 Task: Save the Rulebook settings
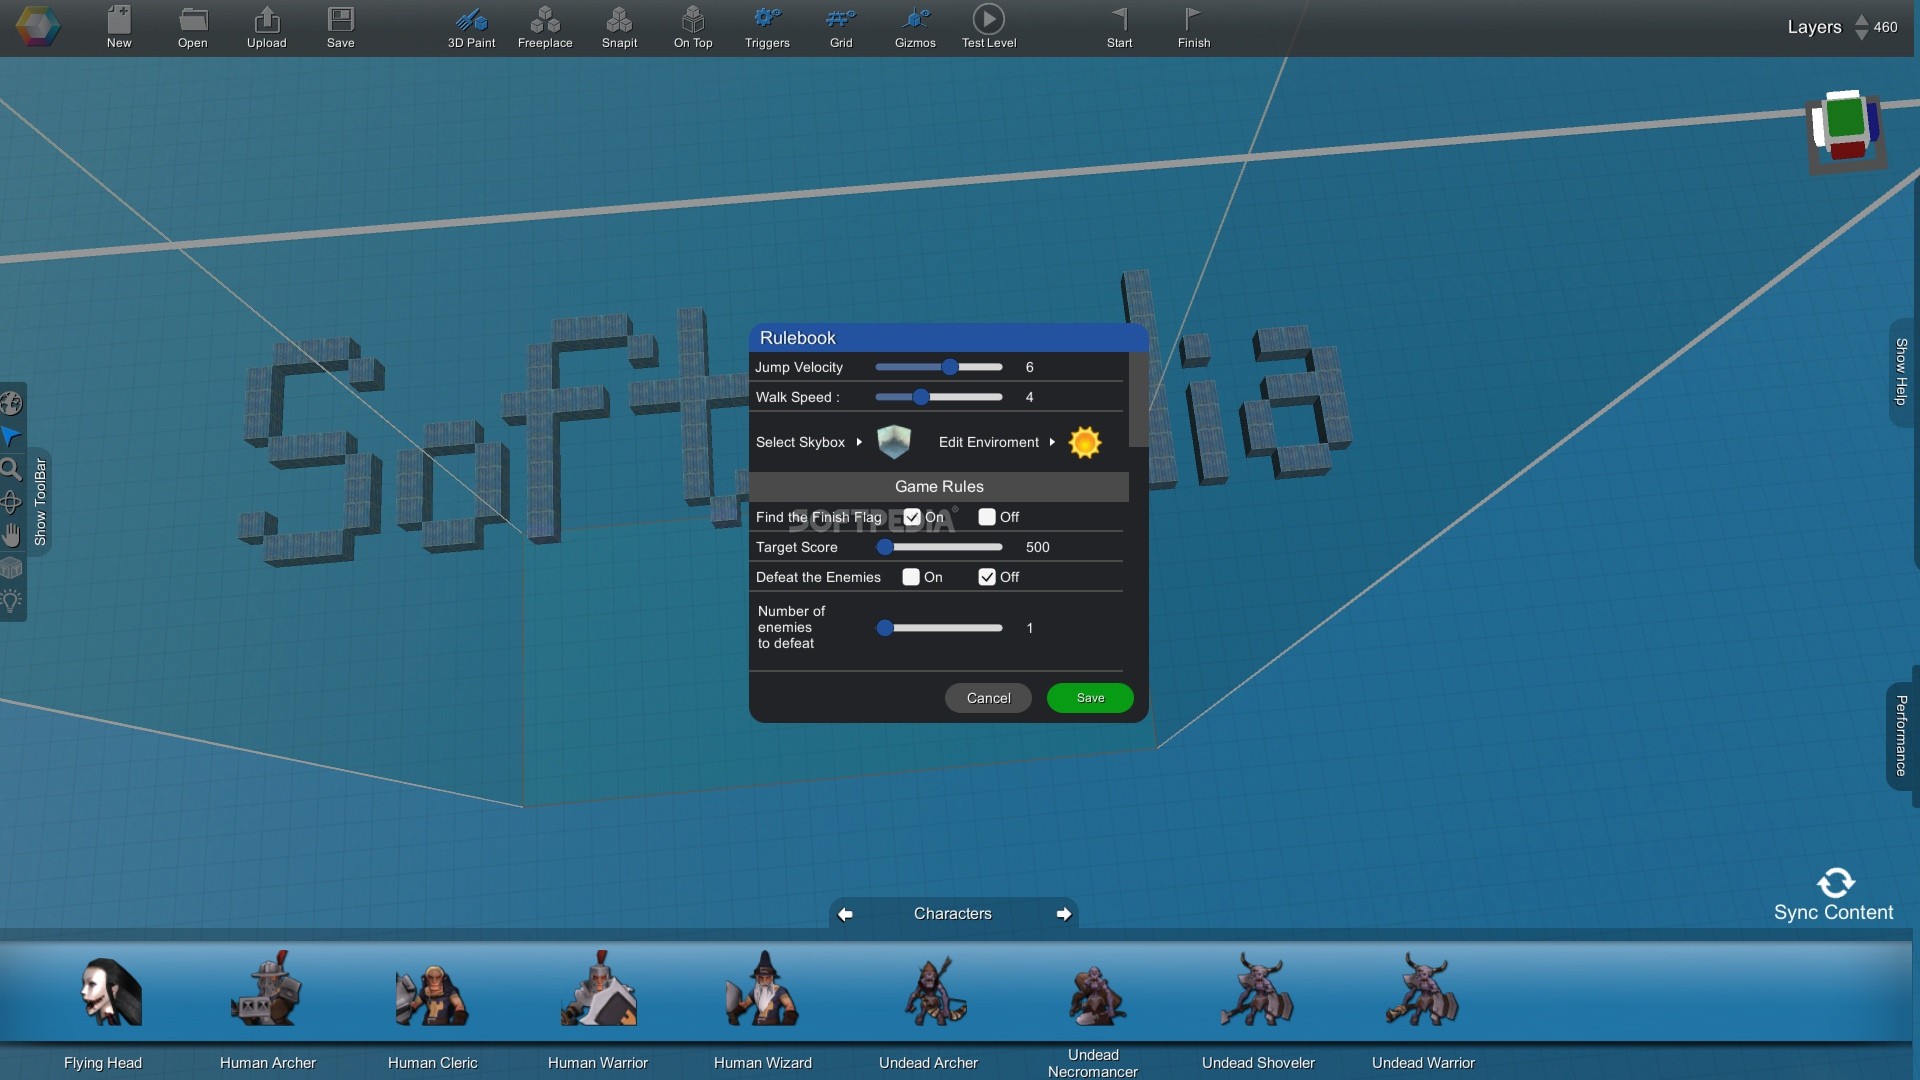(1090, 698)
